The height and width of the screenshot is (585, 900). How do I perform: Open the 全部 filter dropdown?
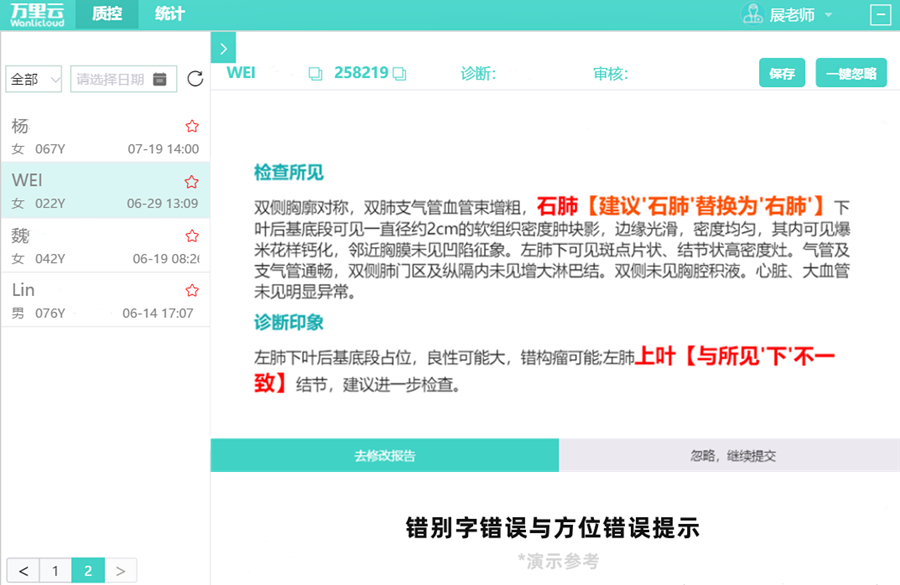(34, 79)
